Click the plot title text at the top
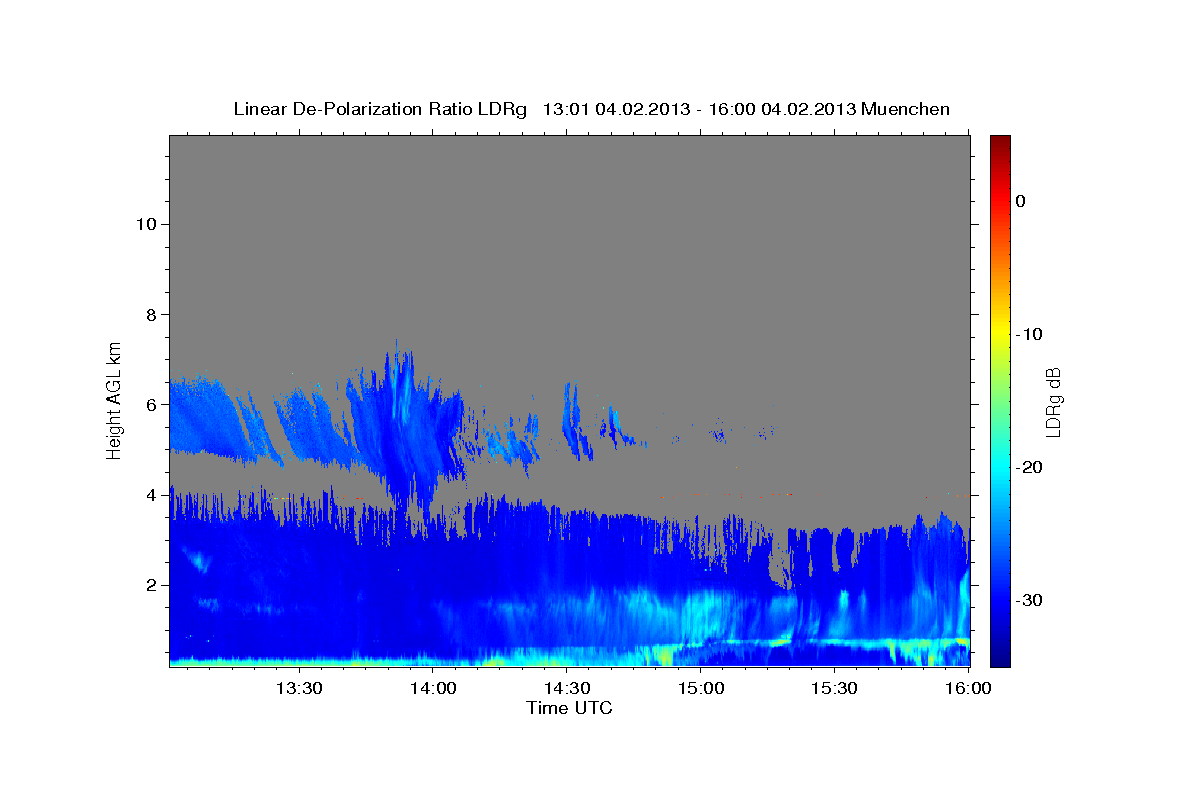Image resolution: width=1200 pixels, height=800 pixels. 591,109
